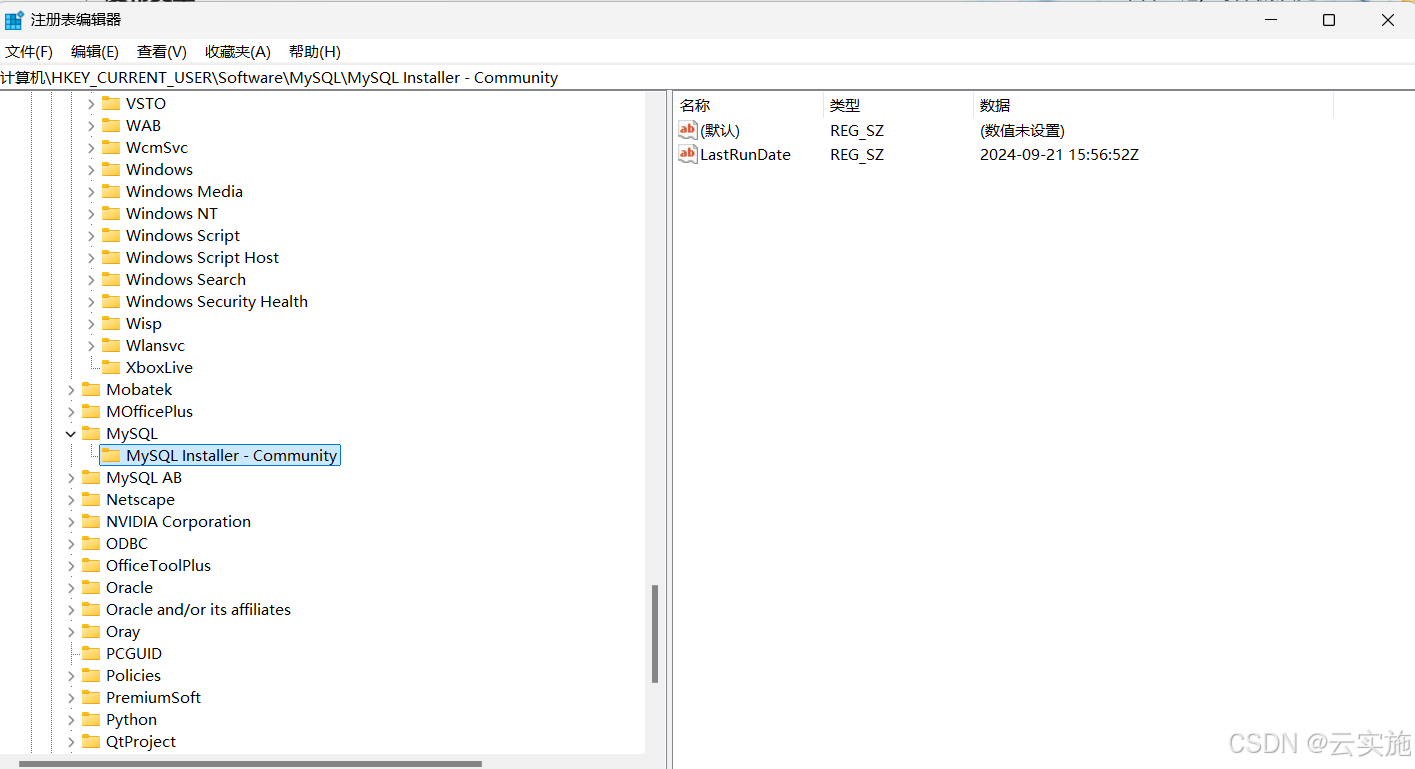Click the PremiumSoft folder icon
The image size is (1415, 769).
[91, 698]
